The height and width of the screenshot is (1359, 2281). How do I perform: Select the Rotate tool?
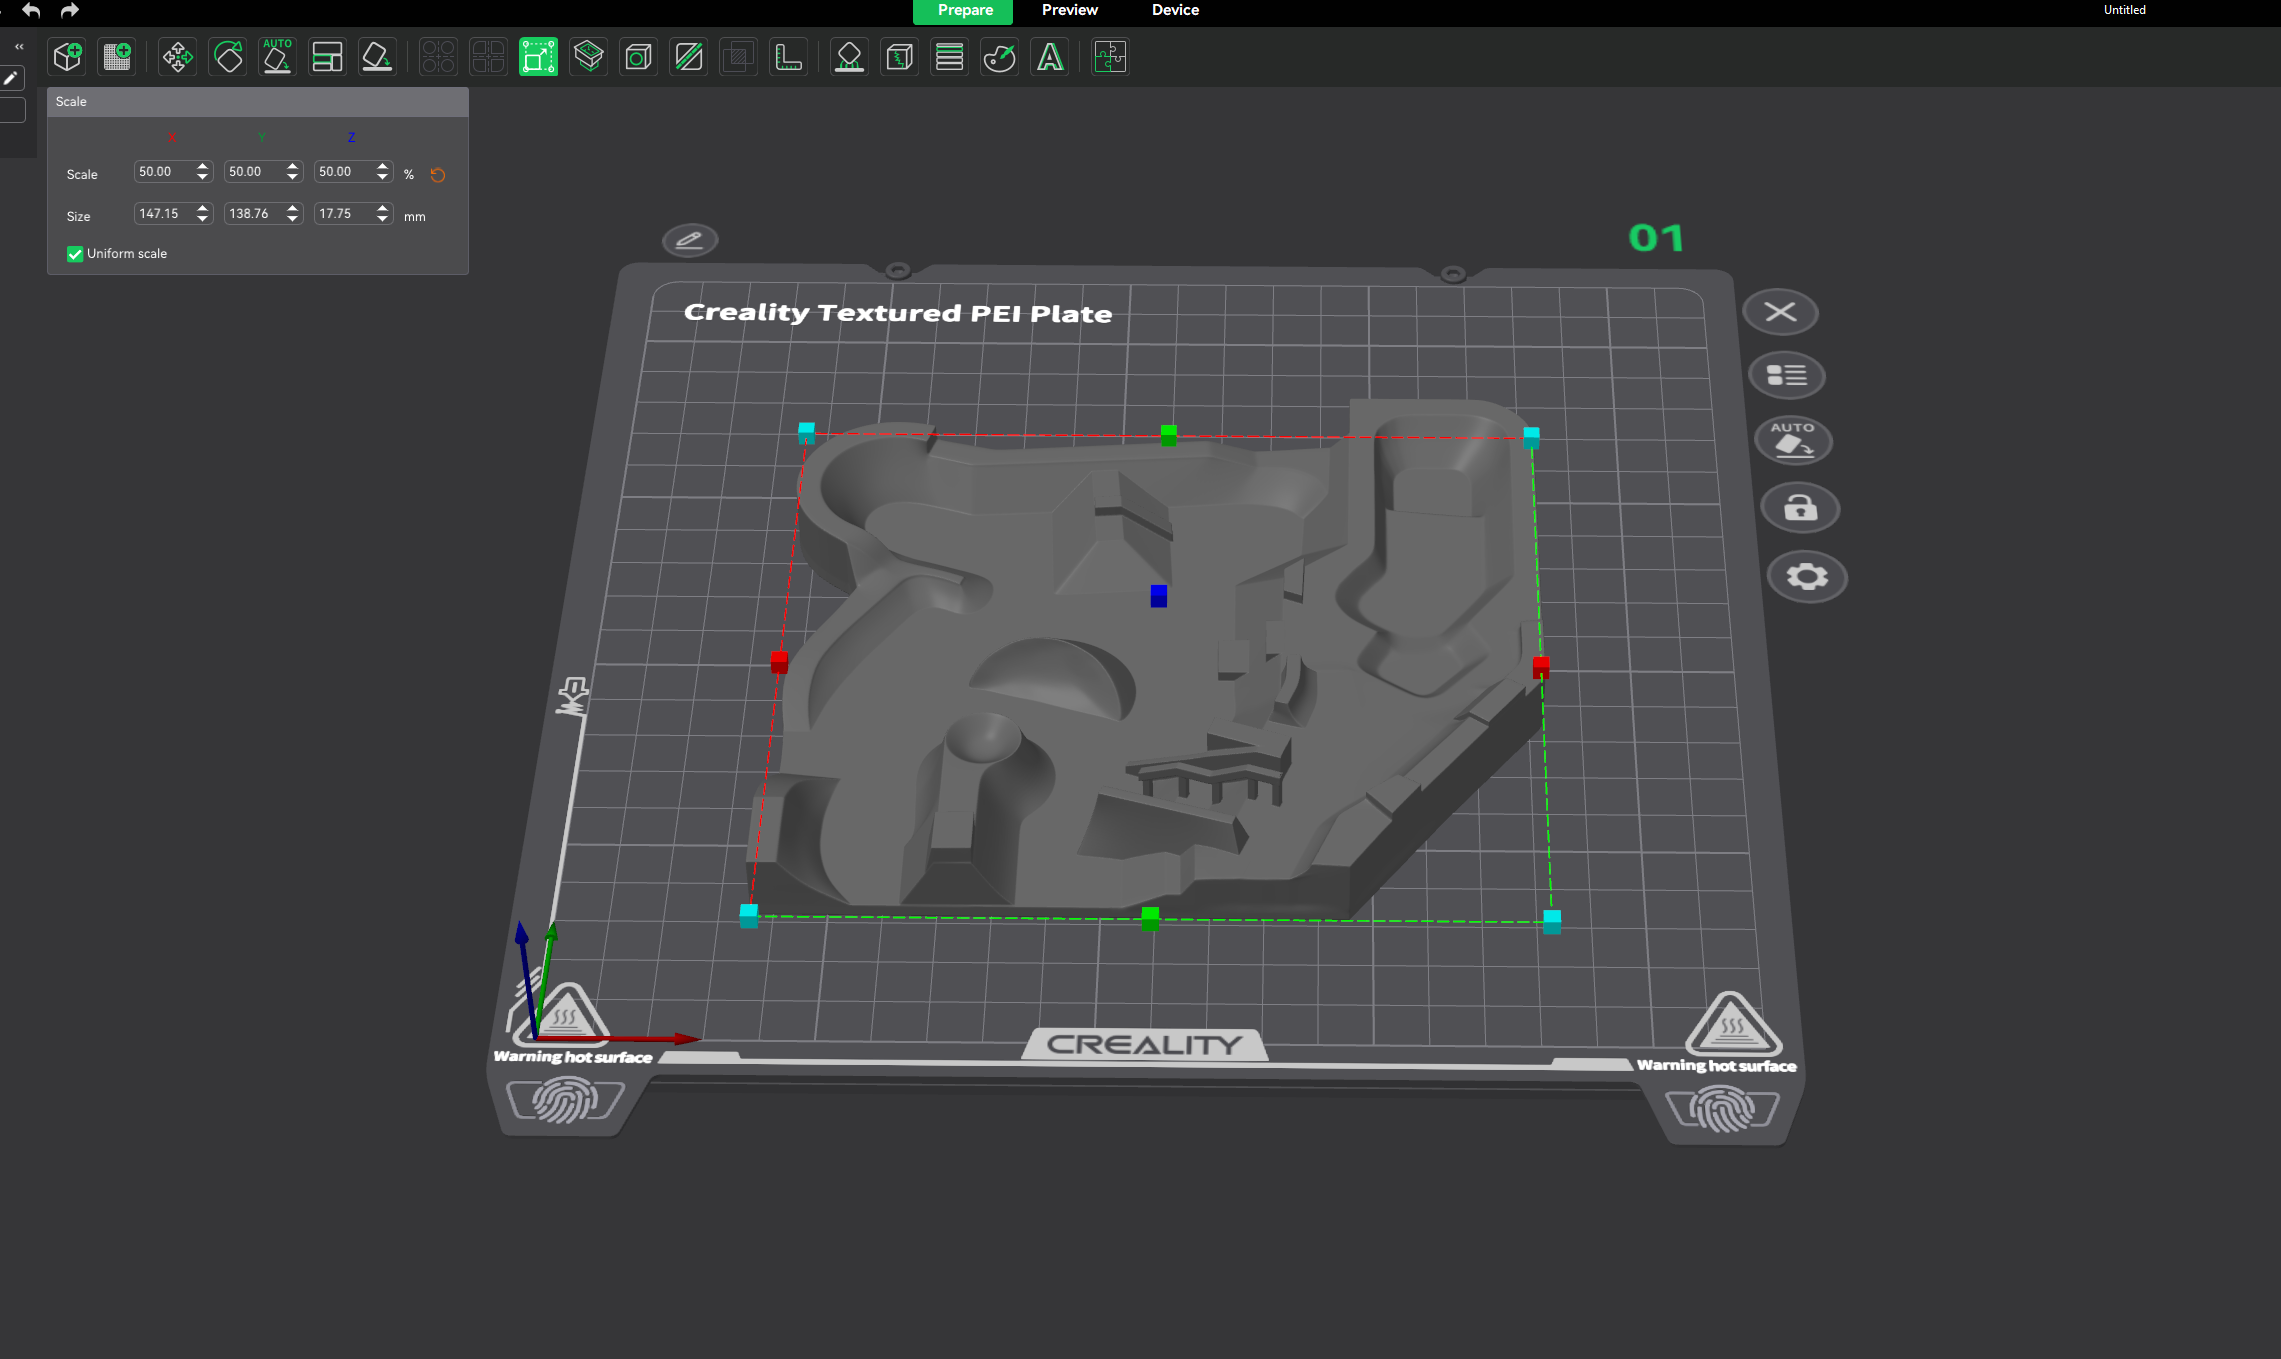(x=228, y=57)
